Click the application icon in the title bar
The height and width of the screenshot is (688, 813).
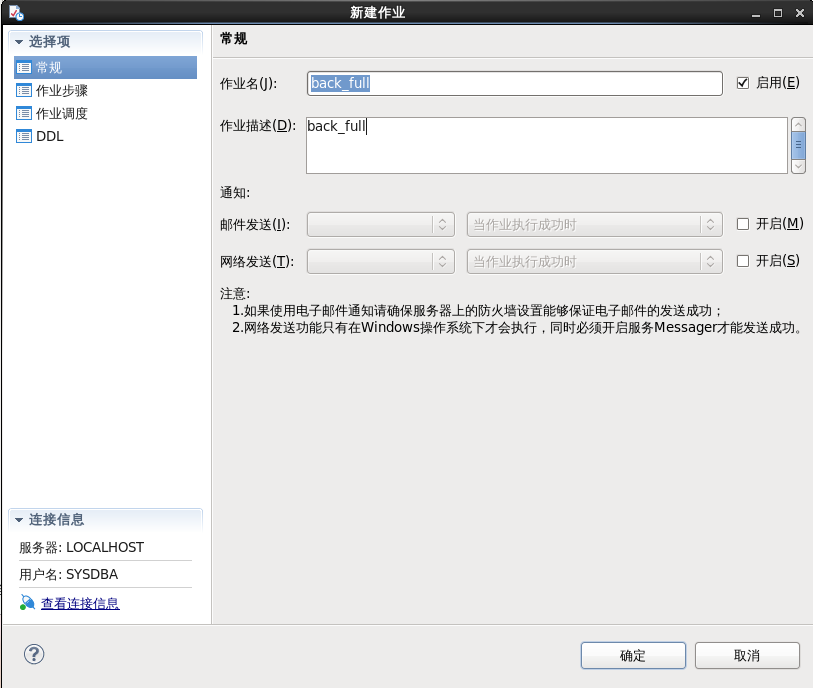coord(14,12)
